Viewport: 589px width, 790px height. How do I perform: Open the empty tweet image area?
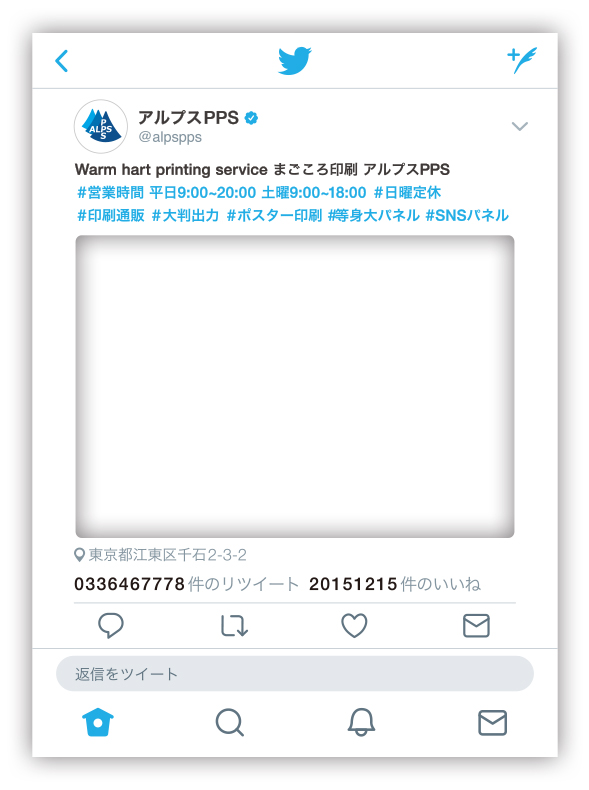(295, 386)
